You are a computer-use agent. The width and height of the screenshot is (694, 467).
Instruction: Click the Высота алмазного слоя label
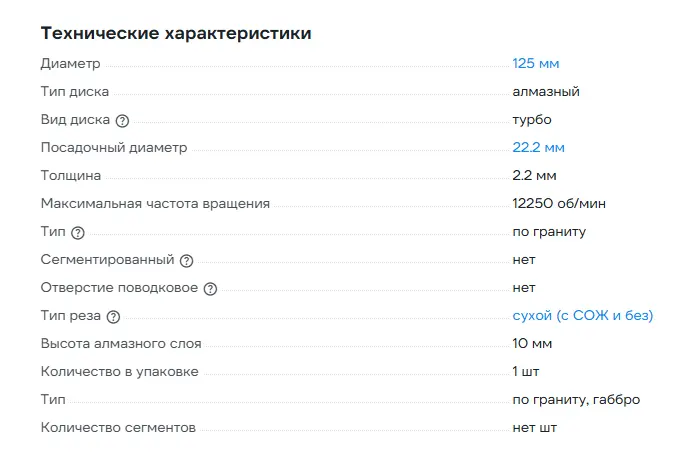(x=121, y=344)
